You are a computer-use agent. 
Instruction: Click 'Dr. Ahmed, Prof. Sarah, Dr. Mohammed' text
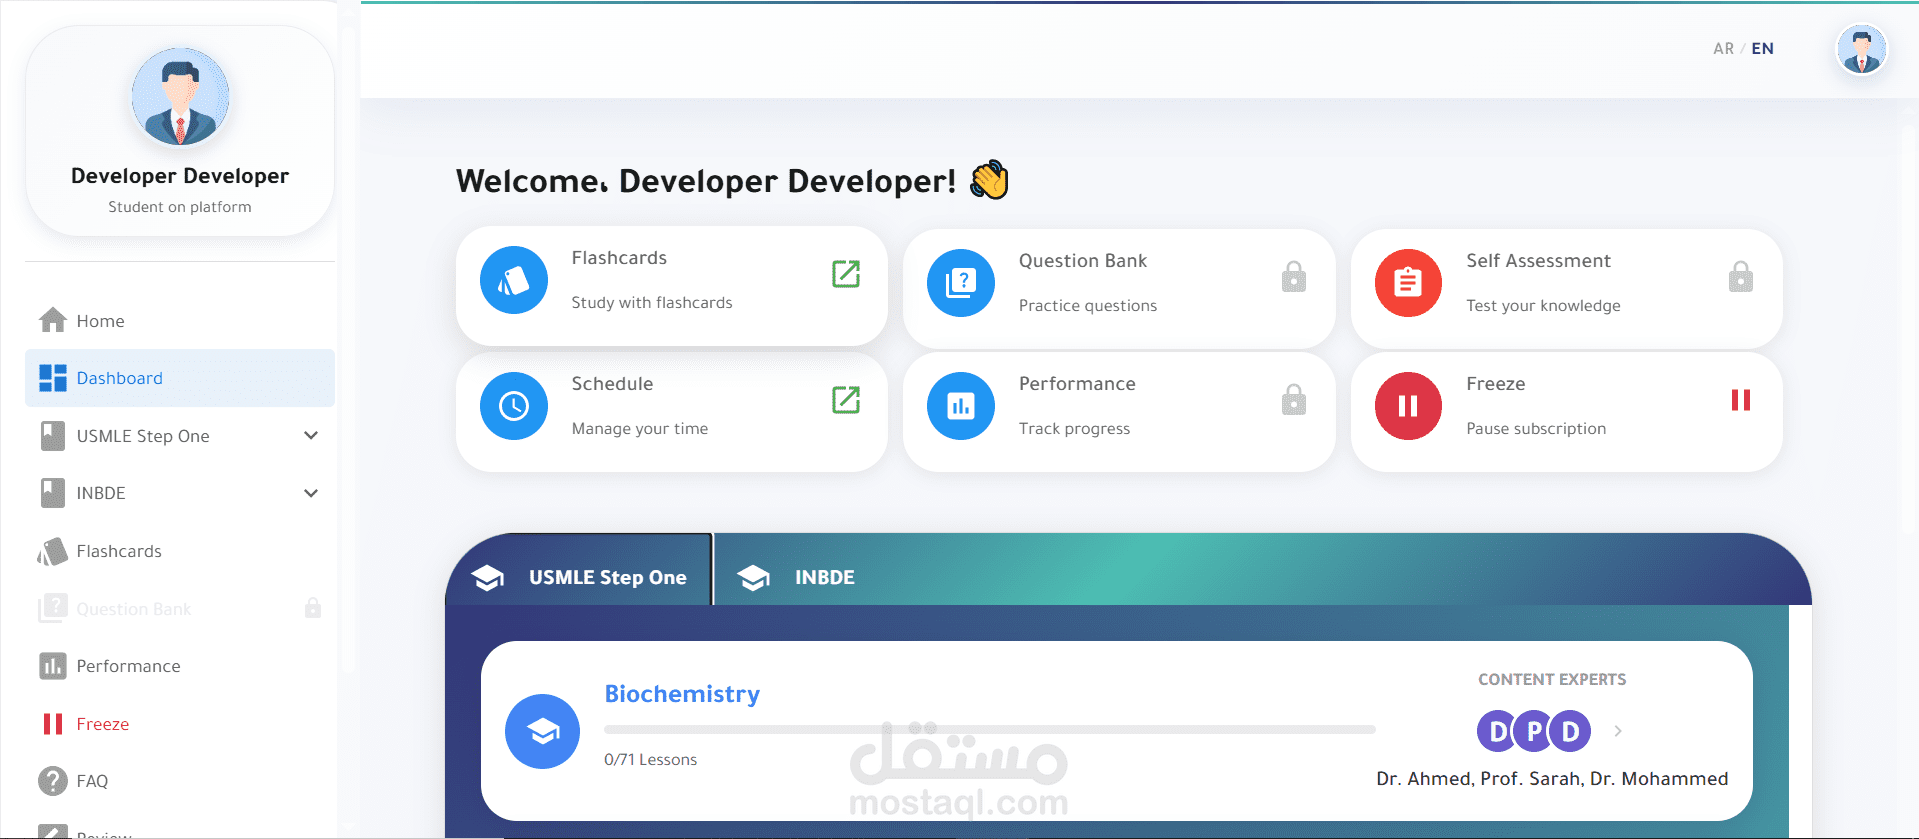pos(1552,779)
